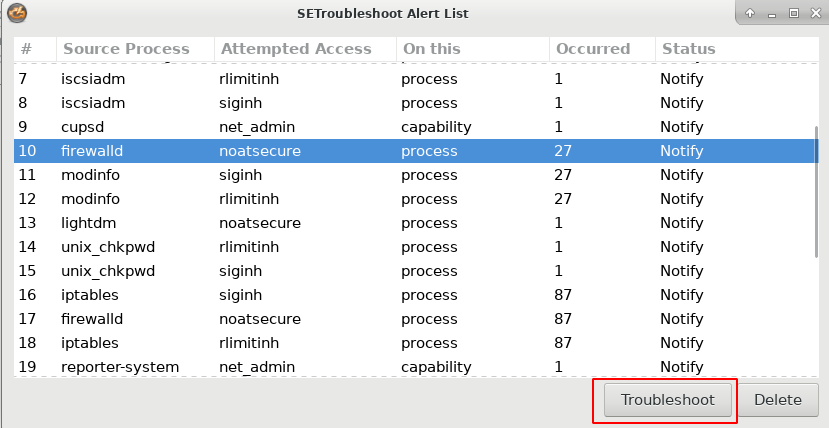The height and width of the screenshot is (428, 829).
Task: Click the Status column header
Action: 688,49
